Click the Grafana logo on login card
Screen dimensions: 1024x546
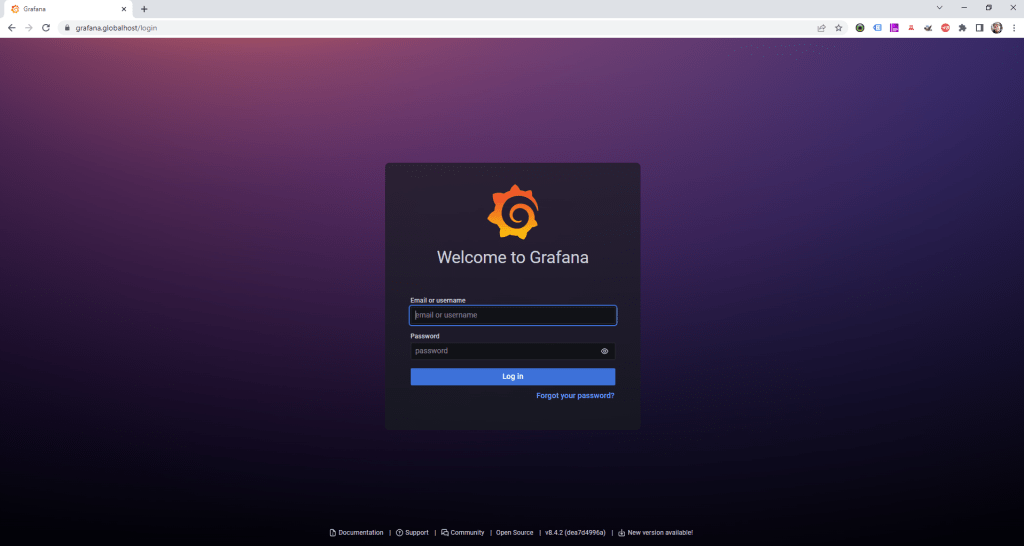pos(513,212)
